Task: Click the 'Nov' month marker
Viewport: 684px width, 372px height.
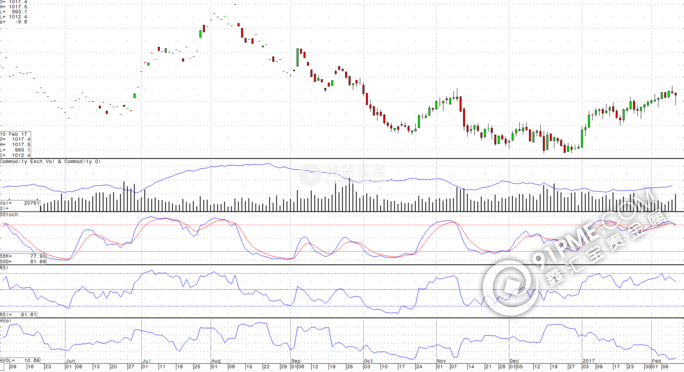Action: tap(441, 362)
